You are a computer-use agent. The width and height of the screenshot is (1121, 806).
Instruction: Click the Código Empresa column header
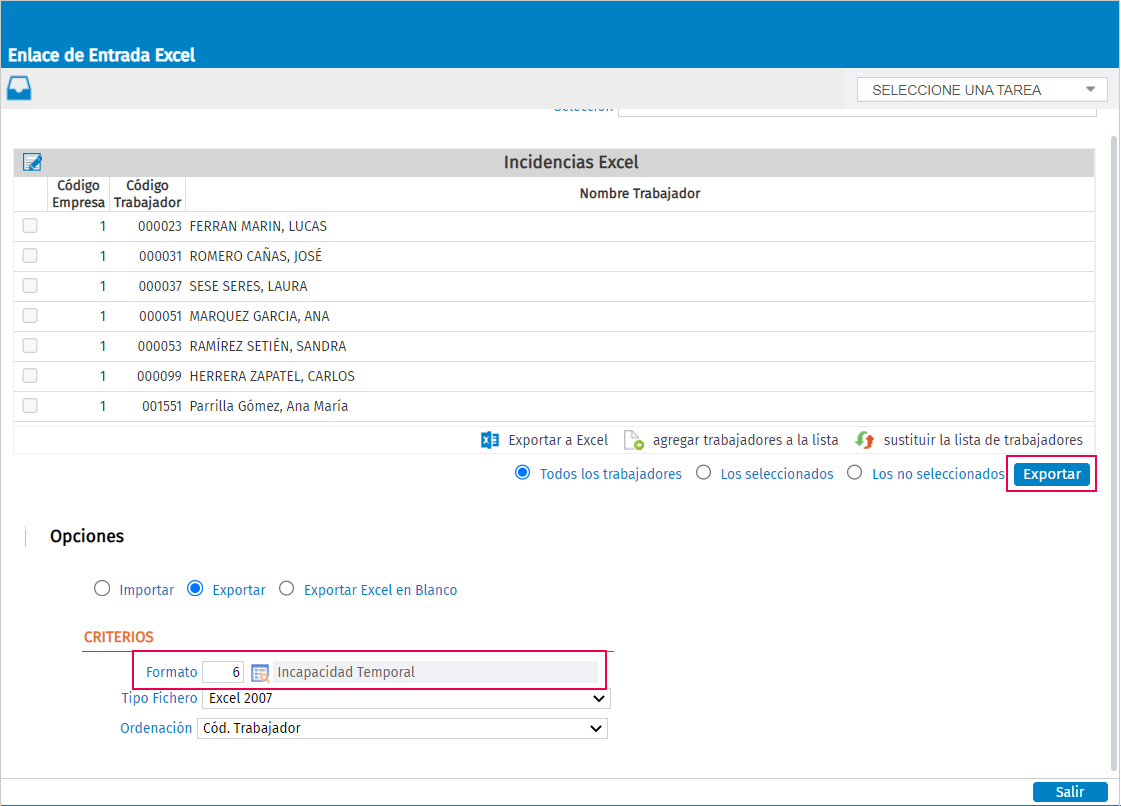[x=79, y=194]
